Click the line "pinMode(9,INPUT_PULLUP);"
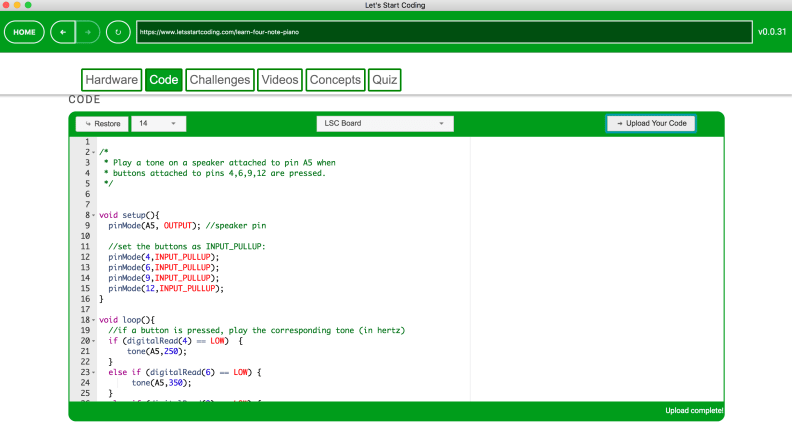Screen dimensions: 792x423 click(x=164, y=278)
